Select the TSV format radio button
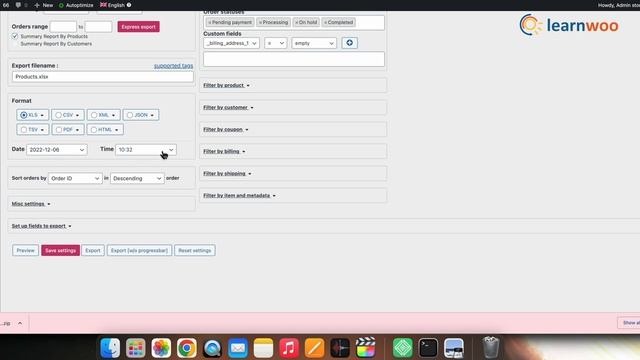Screen dimensions: 640x360 click(24, 130)
